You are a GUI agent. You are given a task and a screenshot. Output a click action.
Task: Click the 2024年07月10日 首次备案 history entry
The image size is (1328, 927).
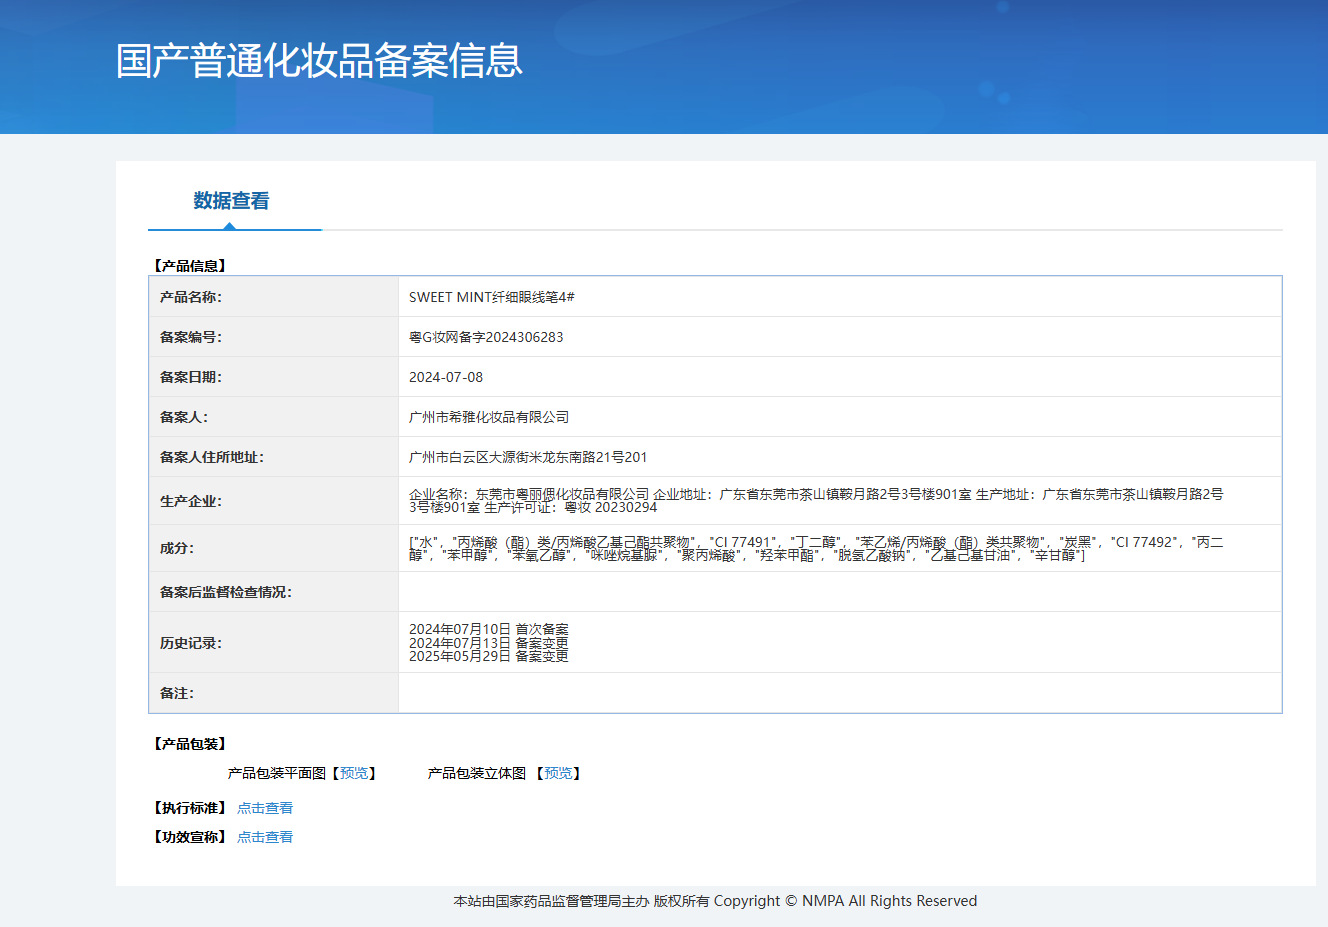tap(489, 629)
